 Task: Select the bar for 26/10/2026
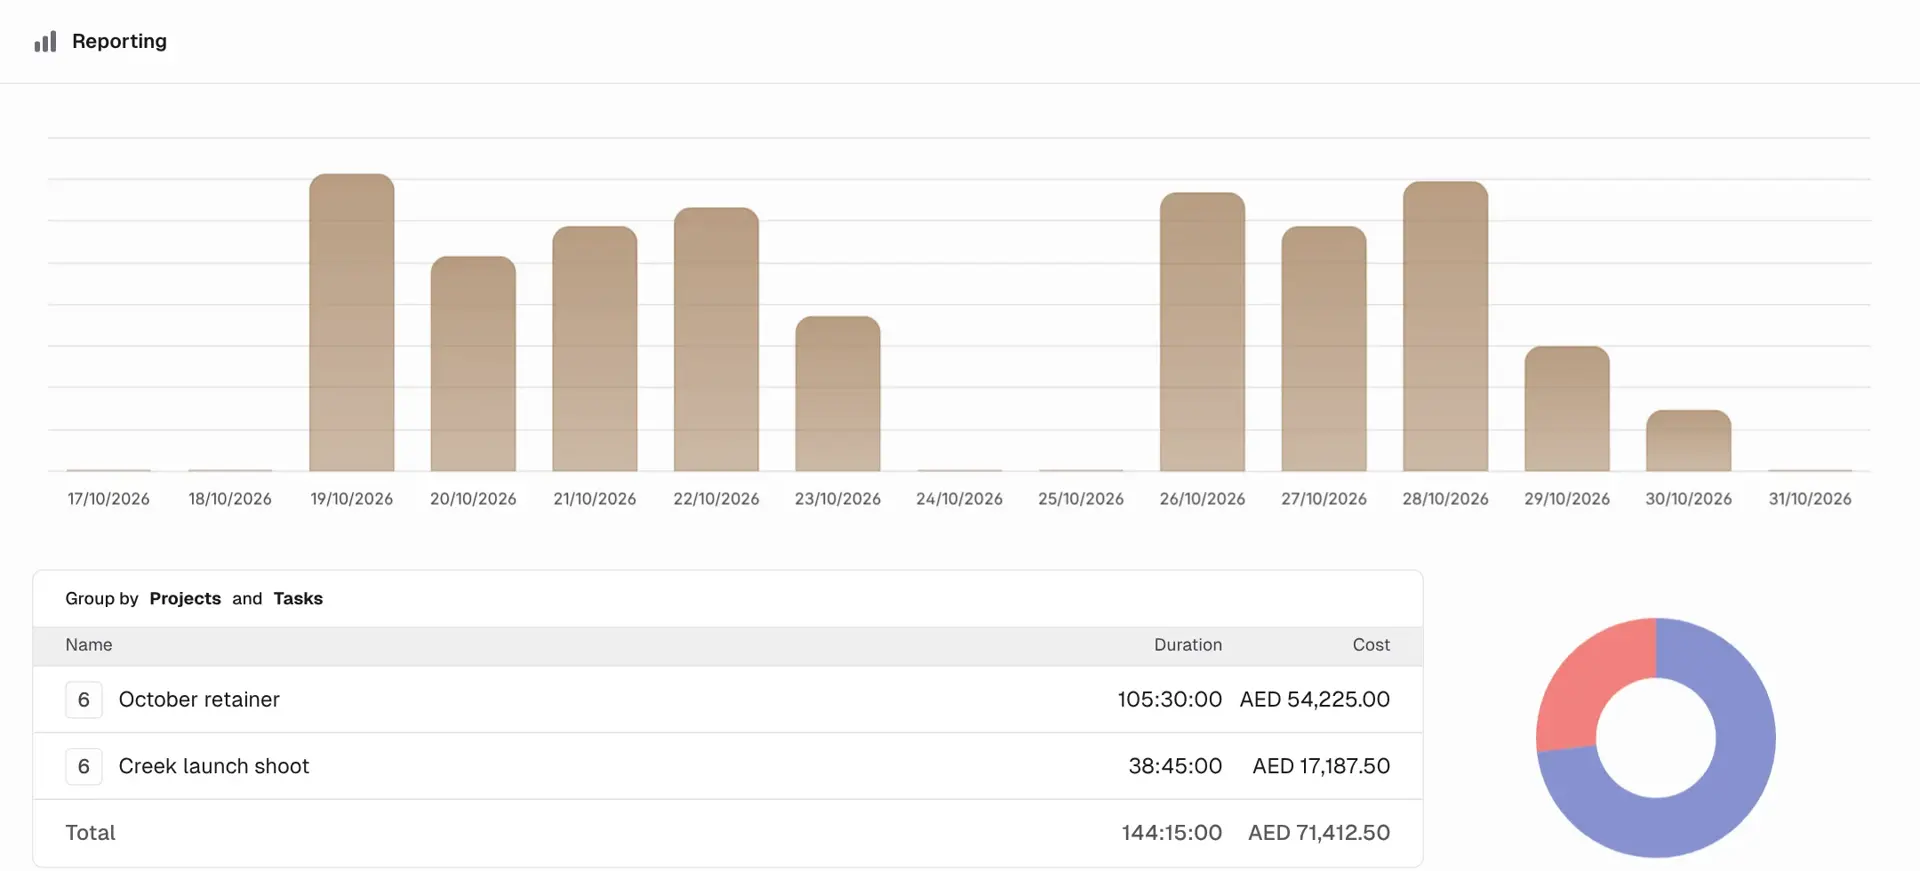click(1202, 331)
